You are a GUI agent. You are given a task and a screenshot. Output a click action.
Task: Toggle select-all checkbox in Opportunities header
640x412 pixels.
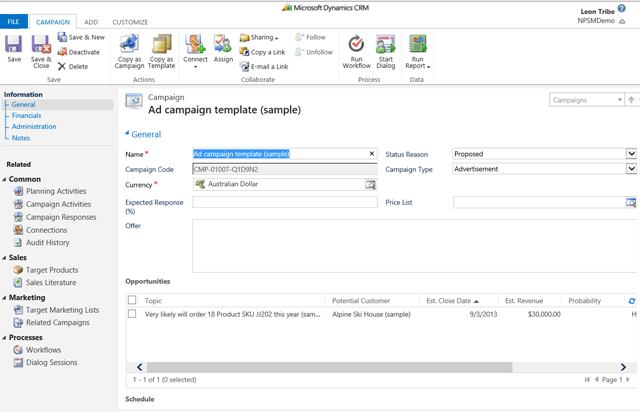(x=132, y=300)
